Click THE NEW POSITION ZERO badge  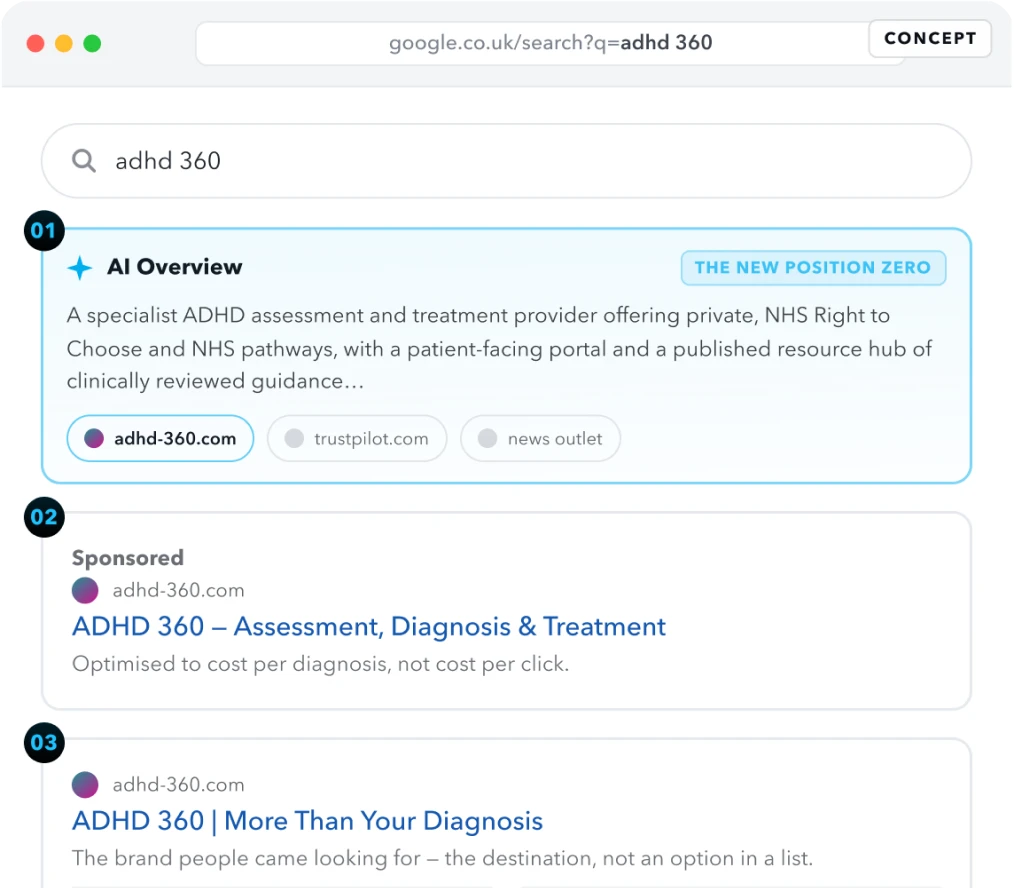point(813,268)
